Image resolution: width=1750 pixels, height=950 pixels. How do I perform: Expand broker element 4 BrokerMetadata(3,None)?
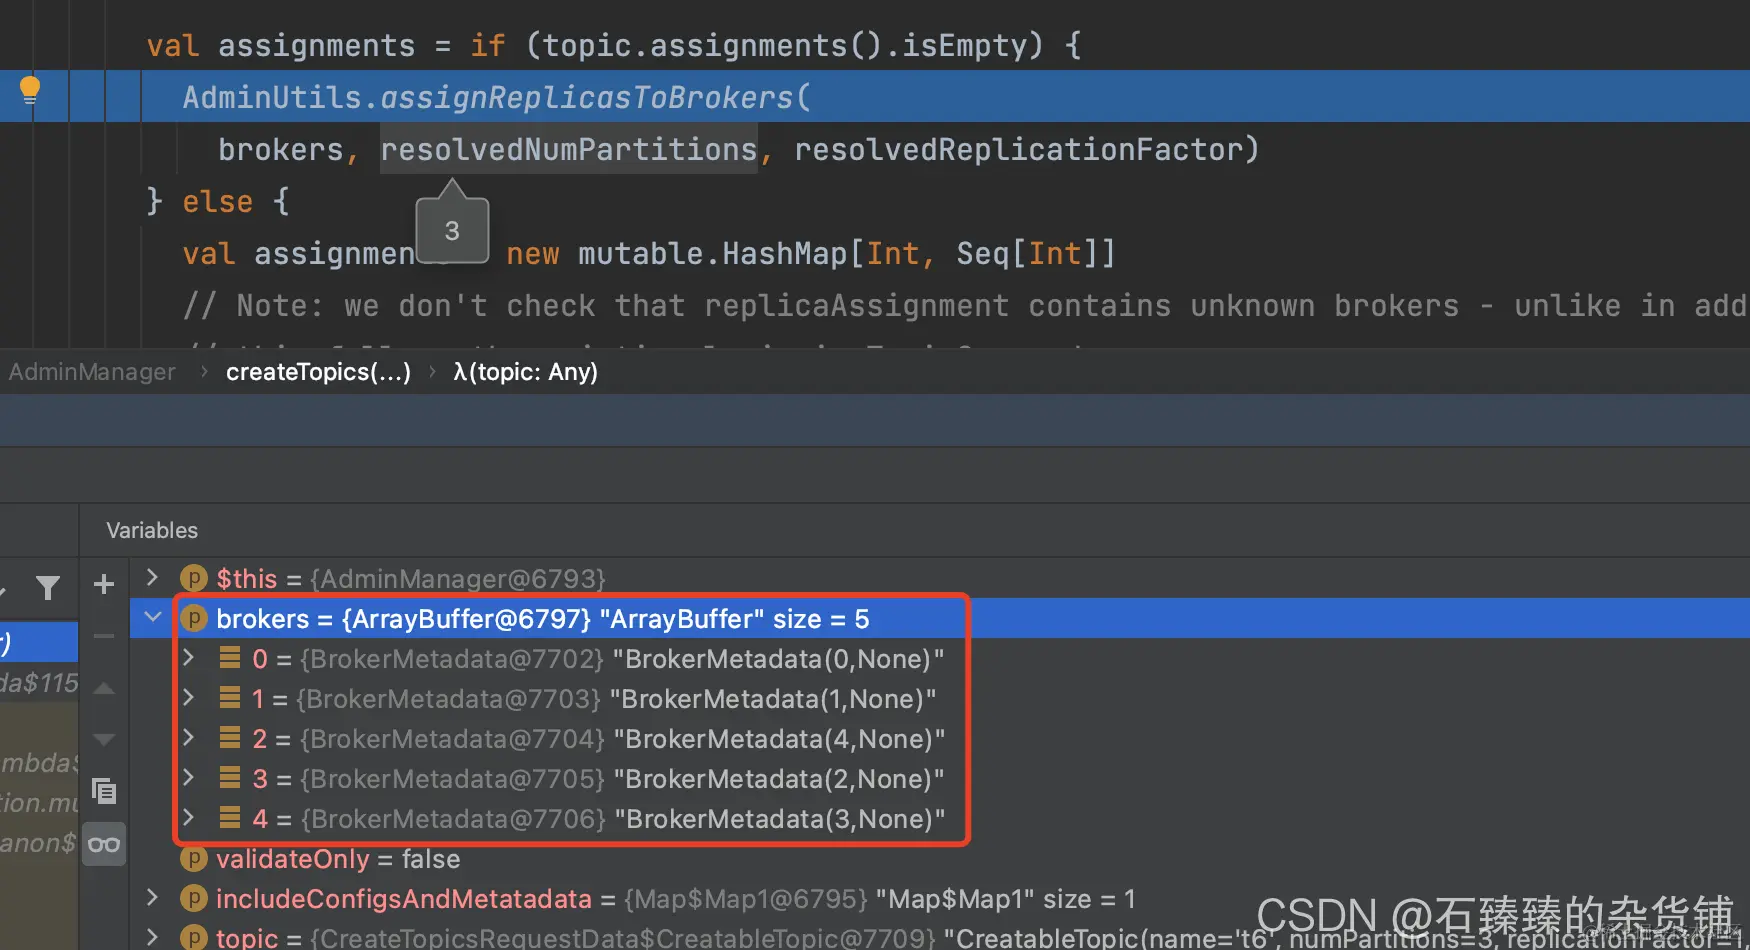[188, 817]
